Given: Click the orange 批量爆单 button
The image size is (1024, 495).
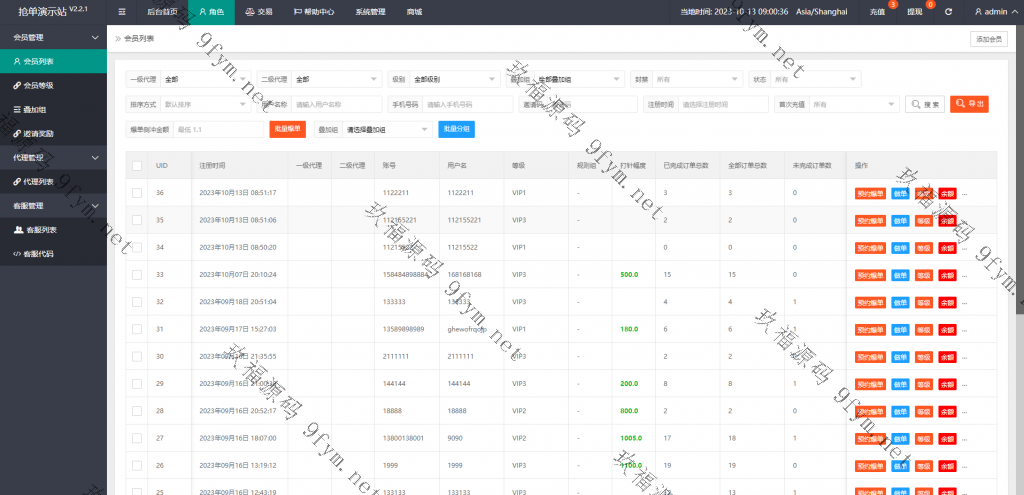Looking at the screenshot, I should click(x=287, y=129).
